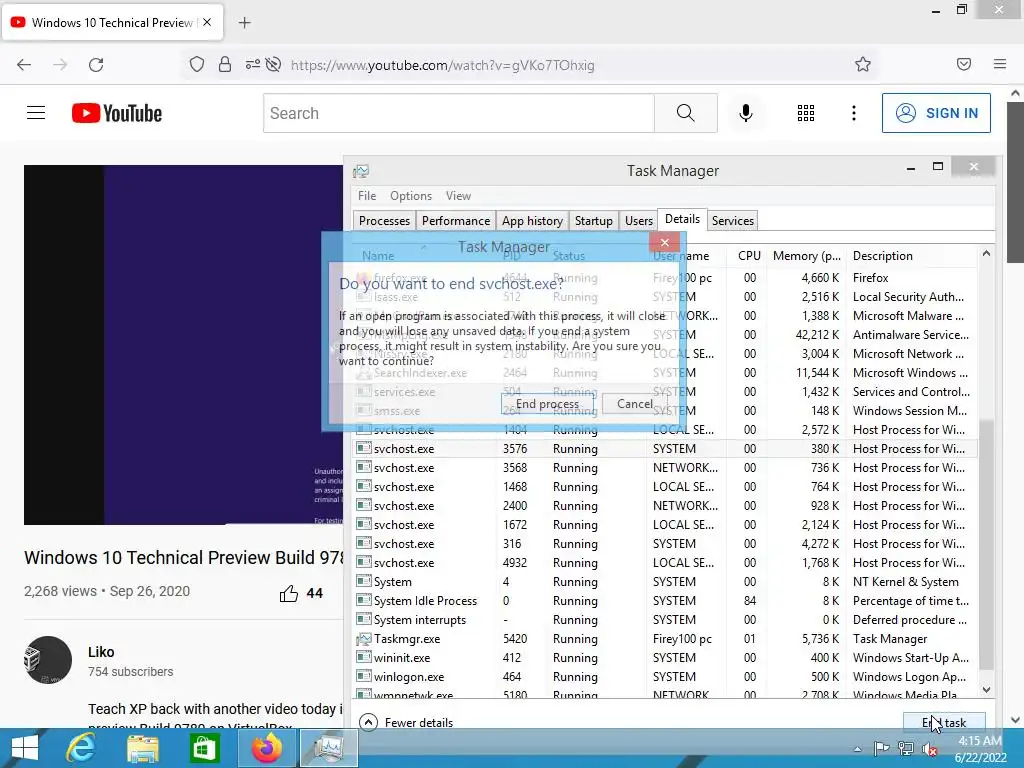1024x768 pixels.
Task: Click the YouTube search magnifier button
Action: point(686,113)
